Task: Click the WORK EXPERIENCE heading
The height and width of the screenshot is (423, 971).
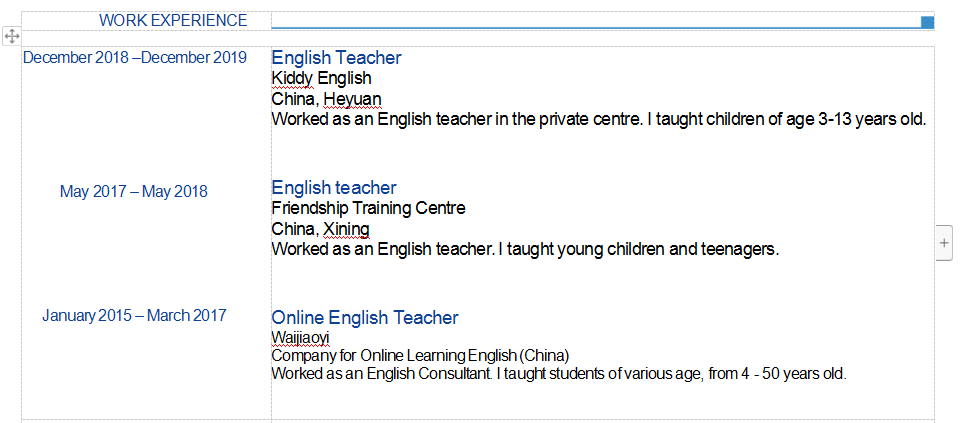Action: pyautogui.click(x=173, y=20)
